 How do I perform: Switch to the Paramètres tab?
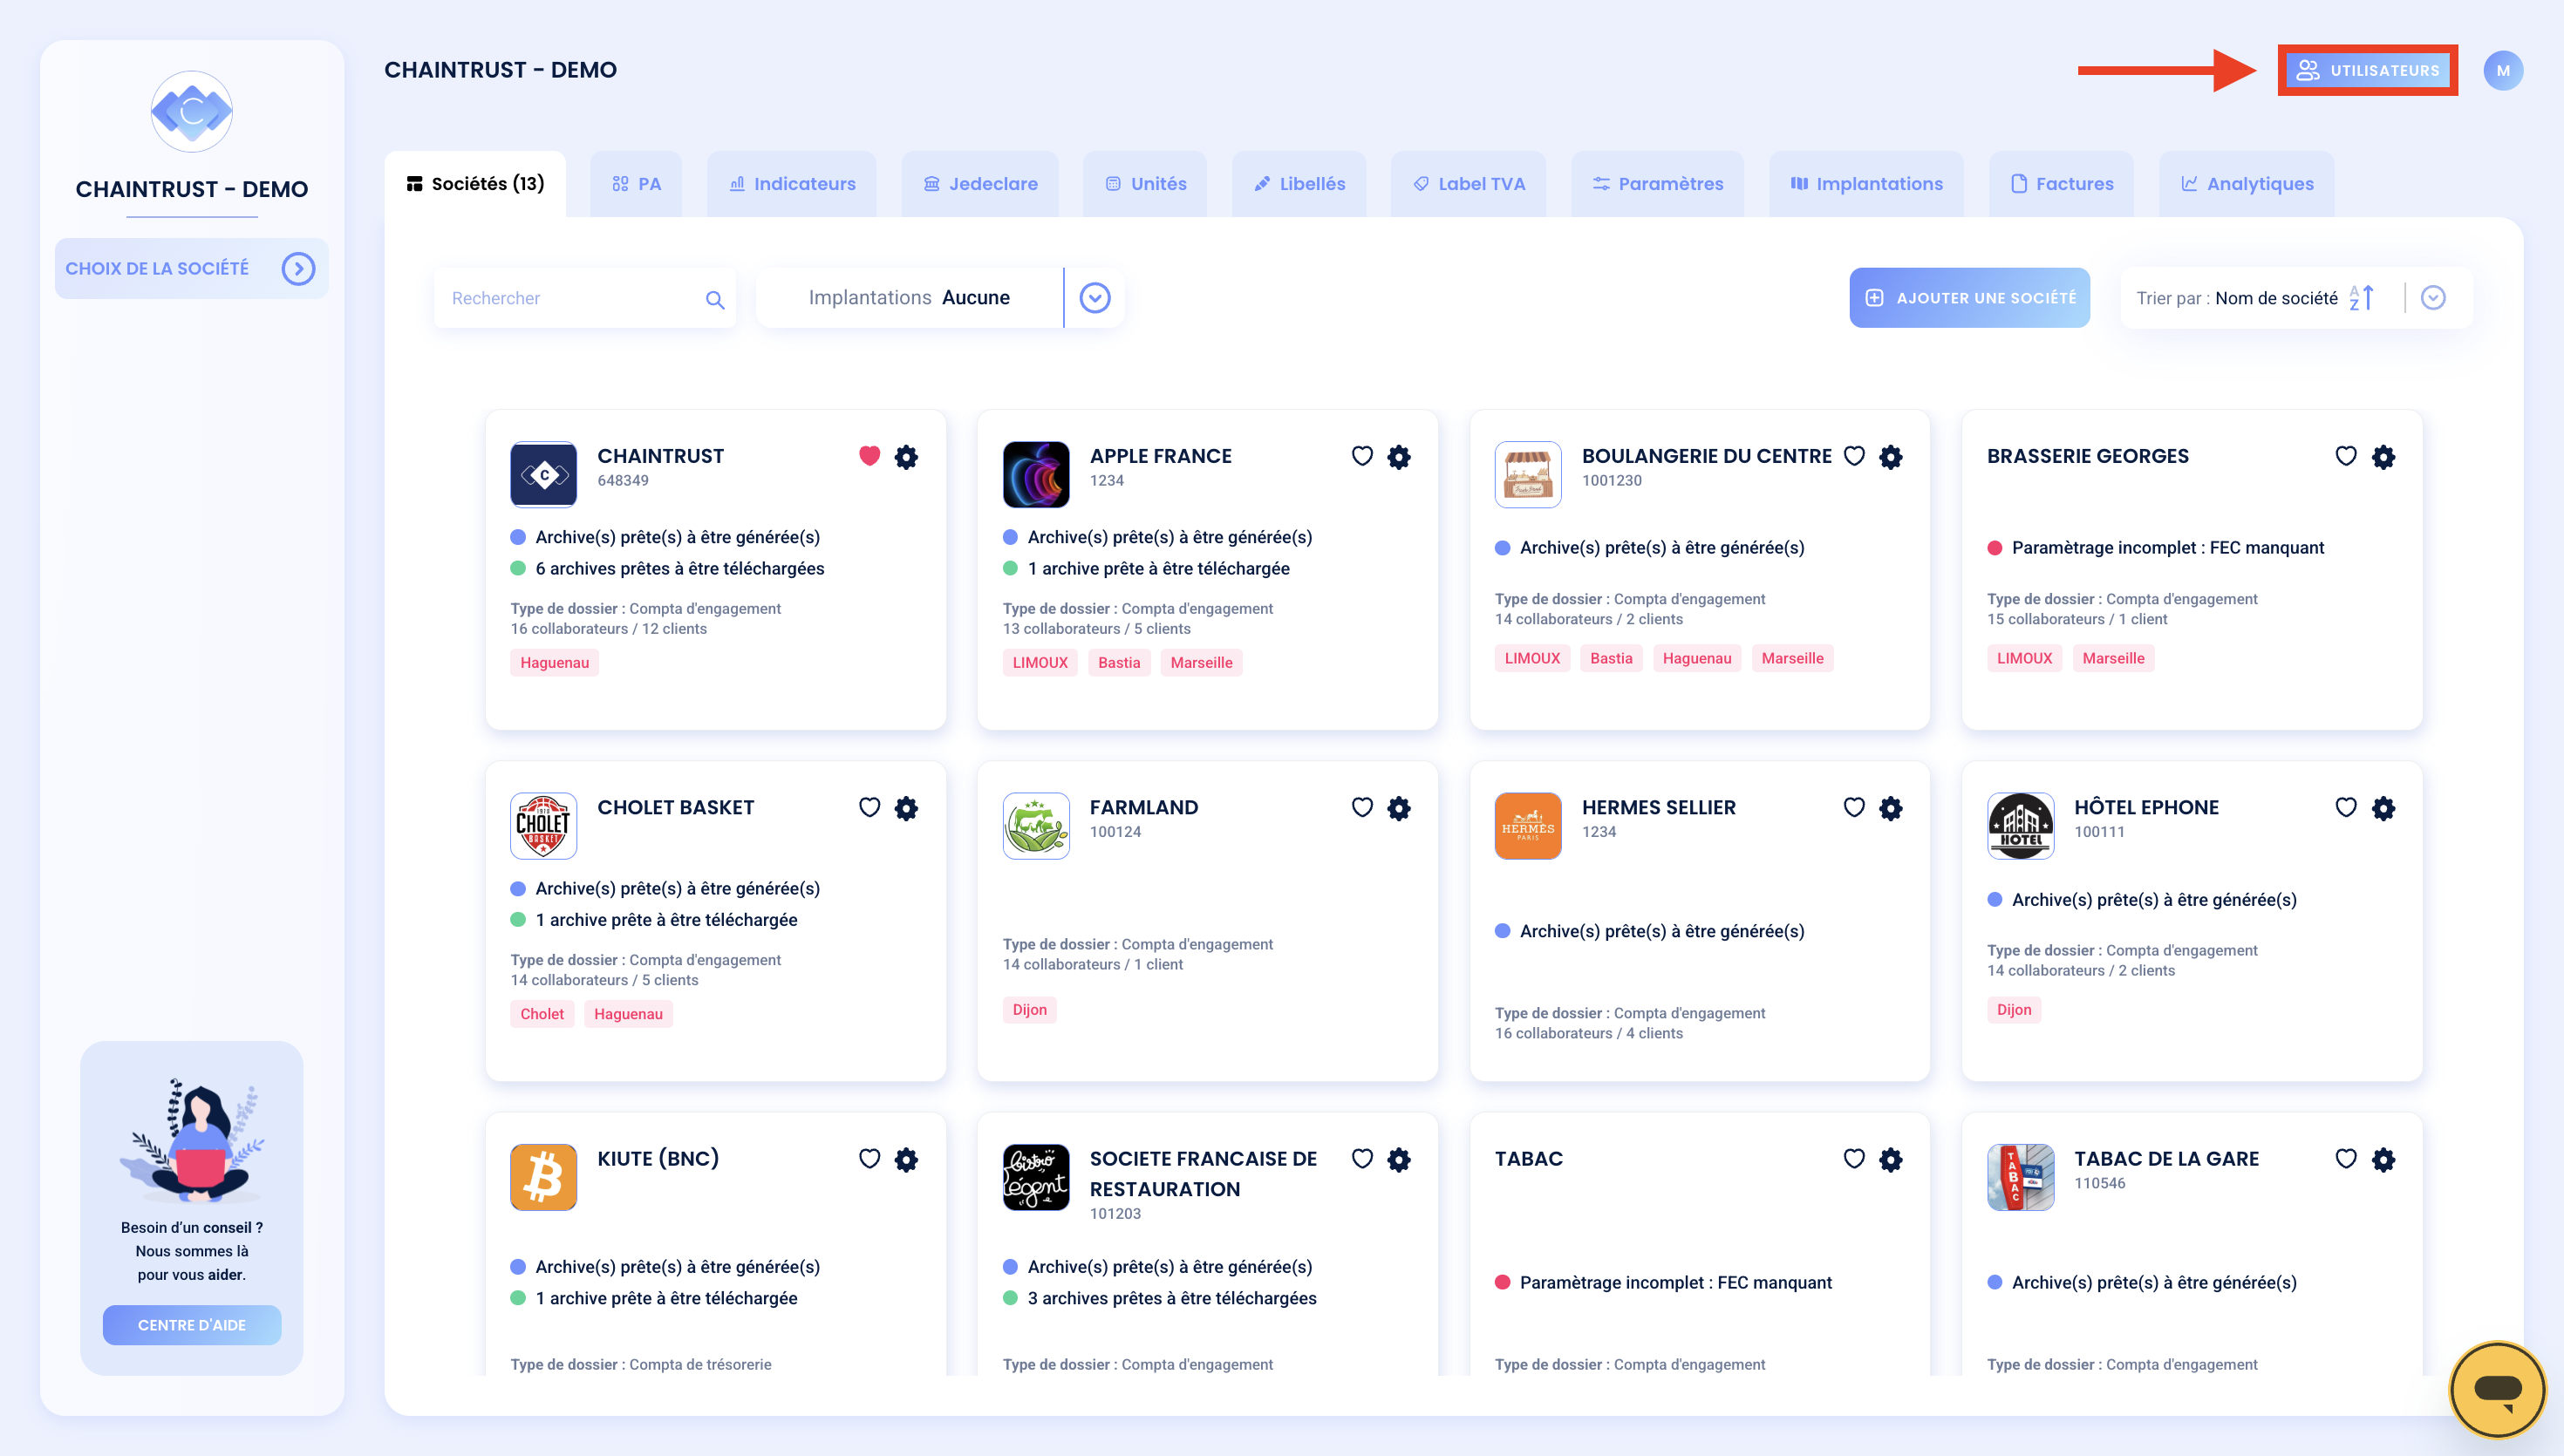pyautogui.click(x=1658, y=184)
